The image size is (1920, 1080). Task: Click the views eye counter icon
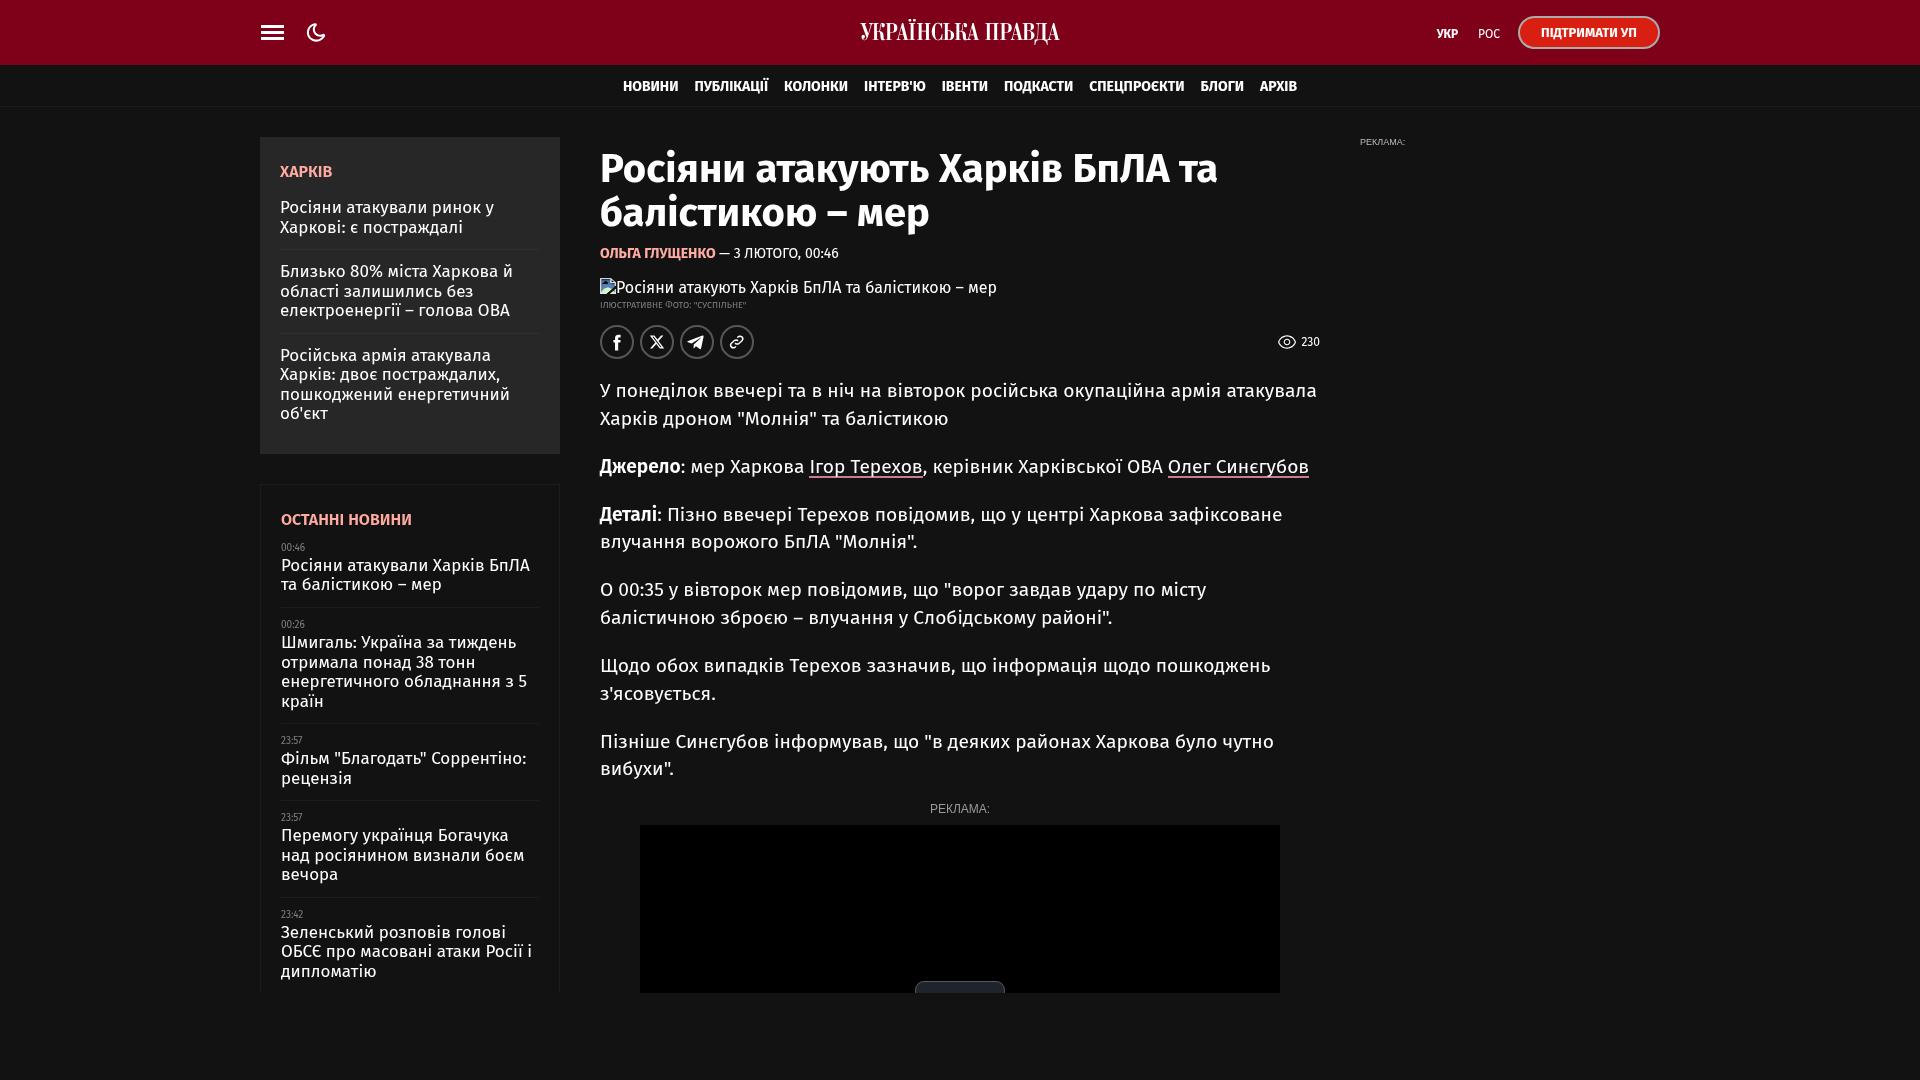tap(1287, 342)
